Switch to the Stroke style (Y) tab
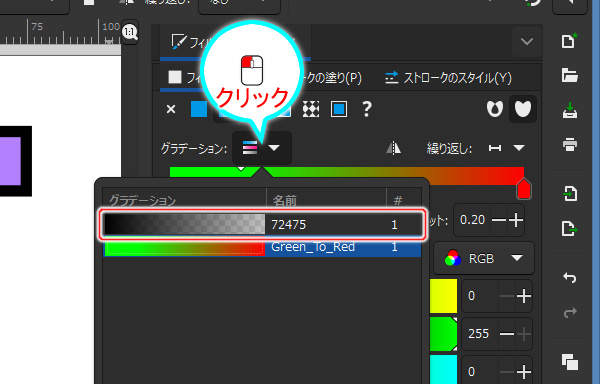600x384 pixels. (x=448, y=78)
